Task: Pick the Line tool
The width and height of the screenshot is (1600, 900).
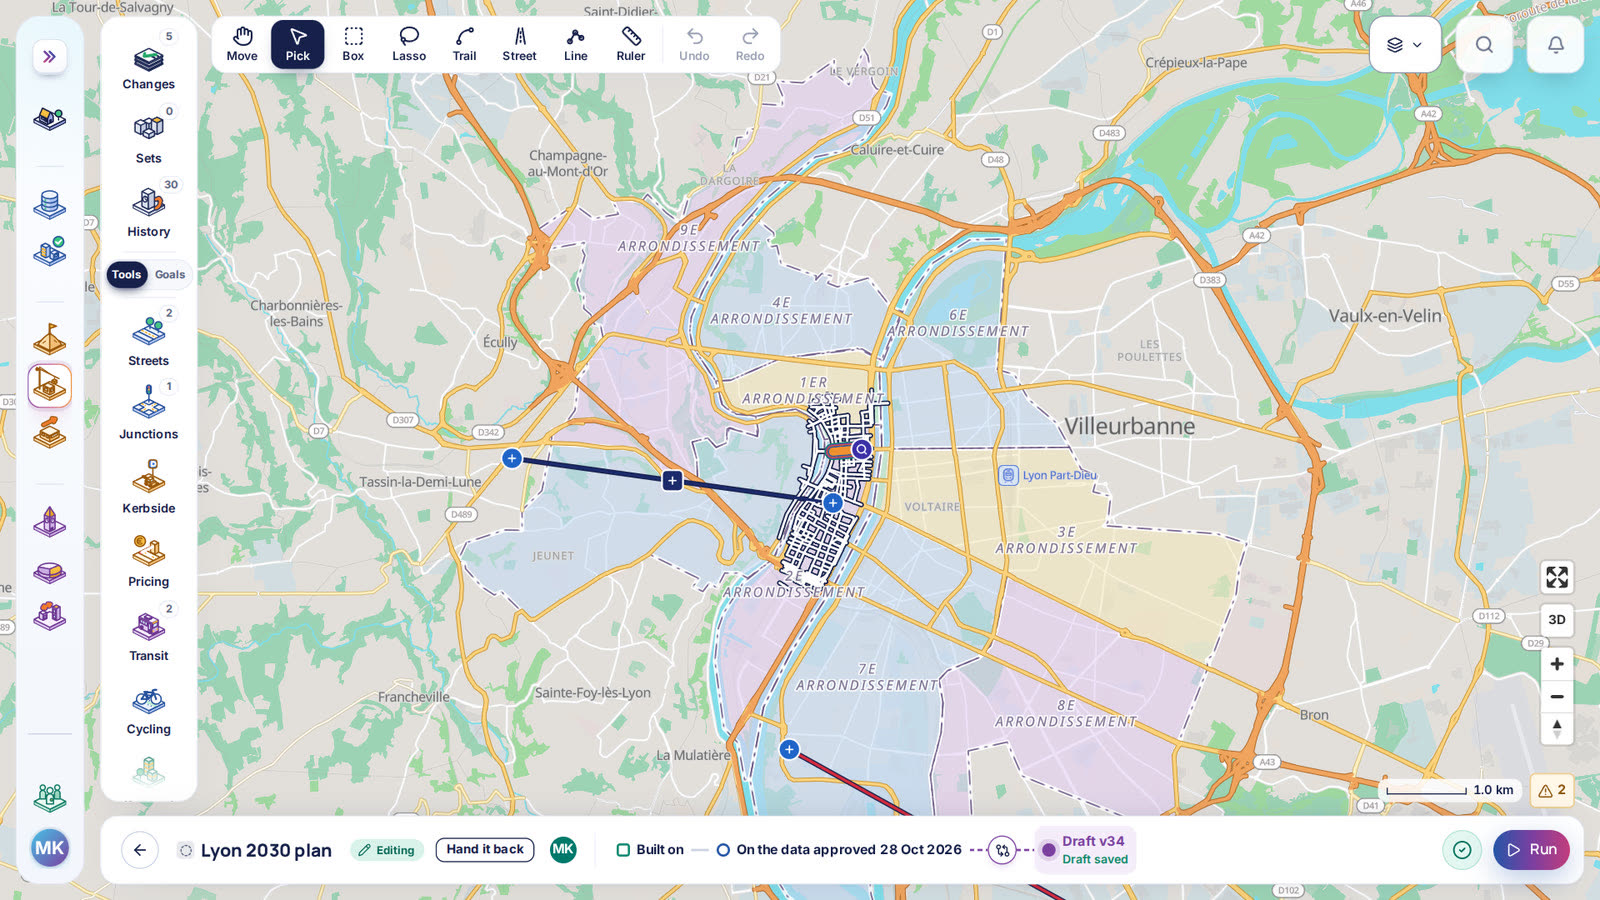Action: [x=576, y=45]
